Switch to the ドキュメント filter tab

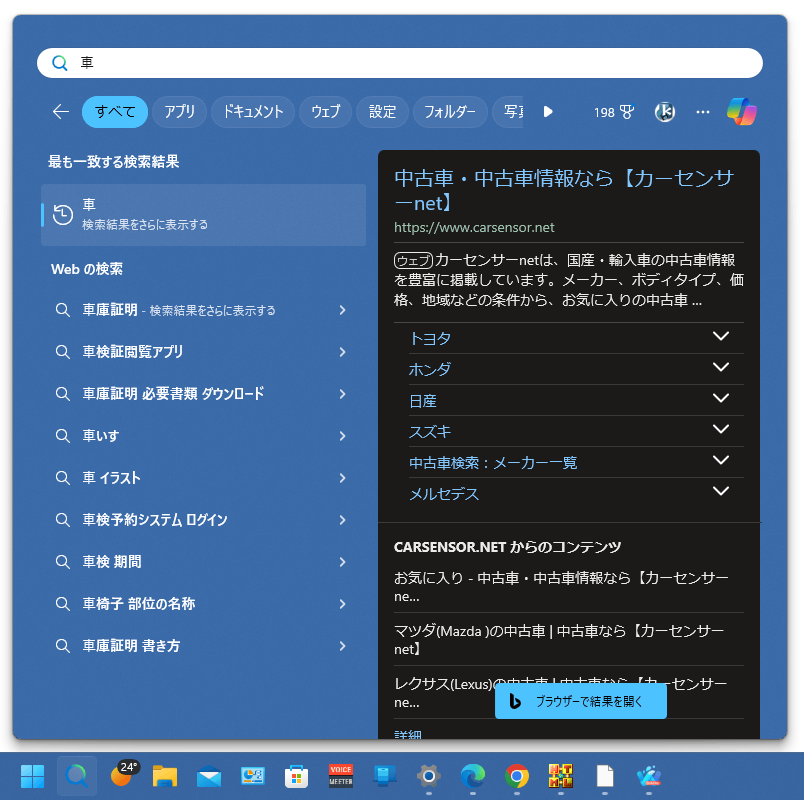(253, 111)
